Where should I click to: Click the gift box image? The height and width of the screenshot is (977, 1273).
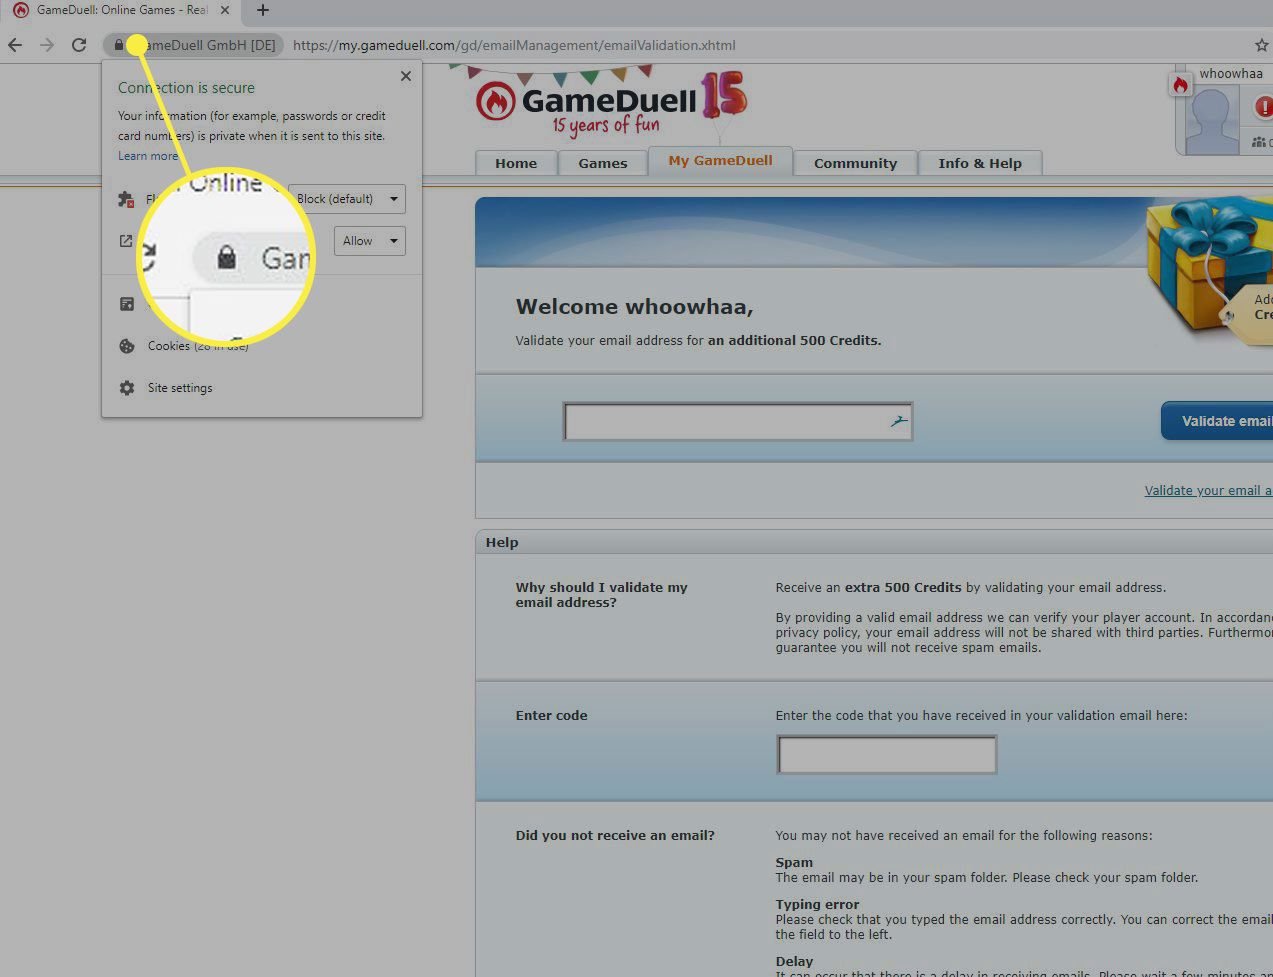[x=1209, y=267]
